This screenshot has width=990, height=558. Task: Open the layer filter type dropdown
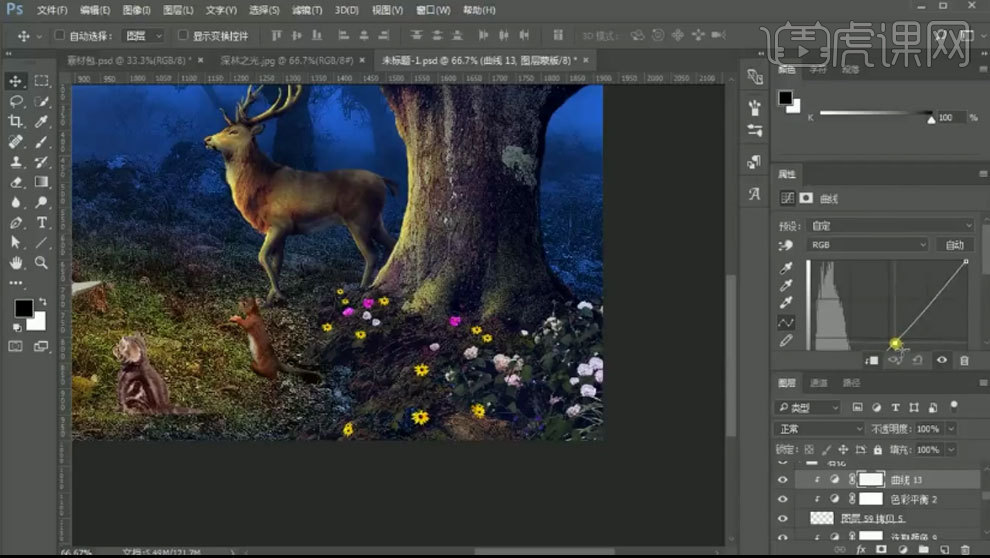tap(808, 408)
